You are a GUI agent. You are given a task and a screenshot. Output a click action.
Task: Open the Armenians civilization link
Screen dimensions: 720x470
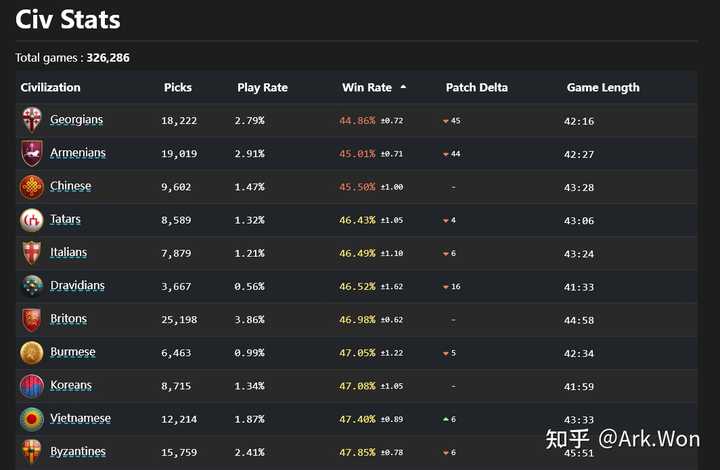[78, 153]
